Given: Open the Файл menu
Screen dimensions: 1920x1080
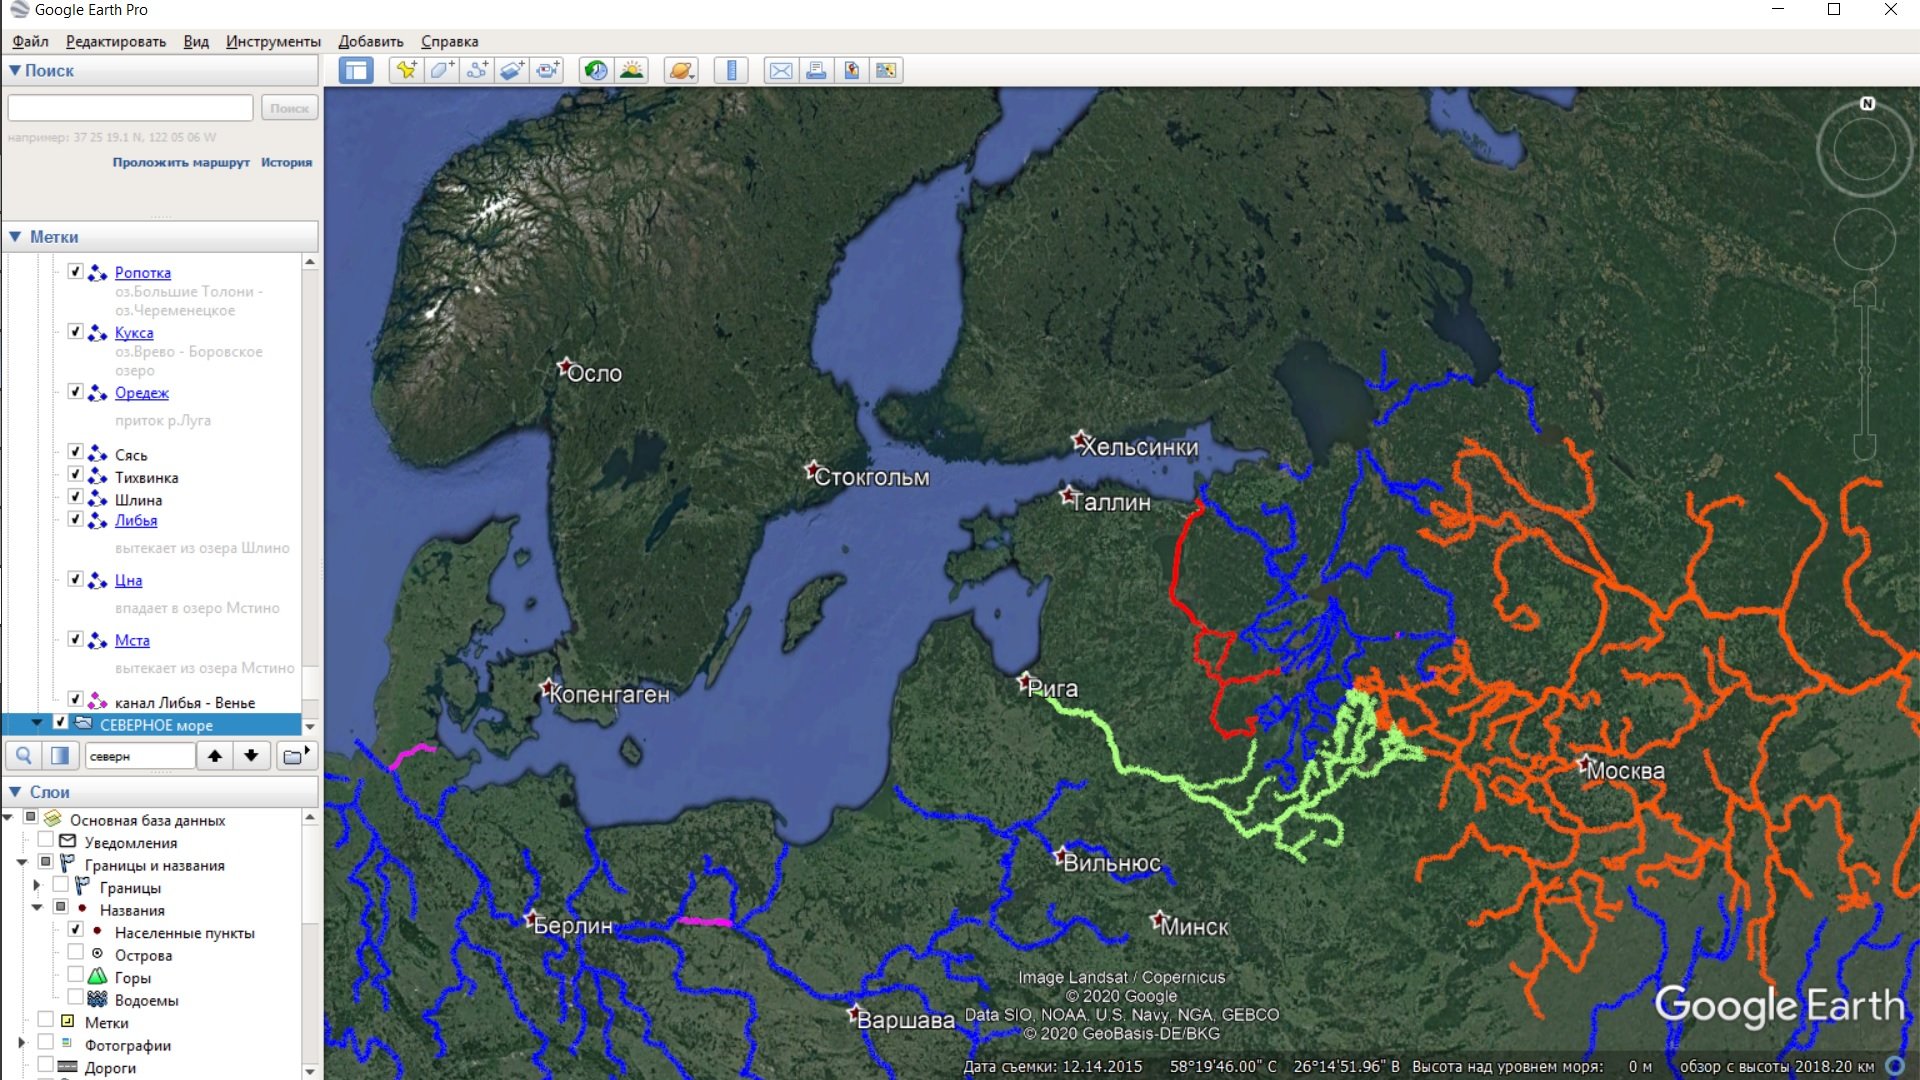Looking at the screenshot, I should (x=30, y=41).
